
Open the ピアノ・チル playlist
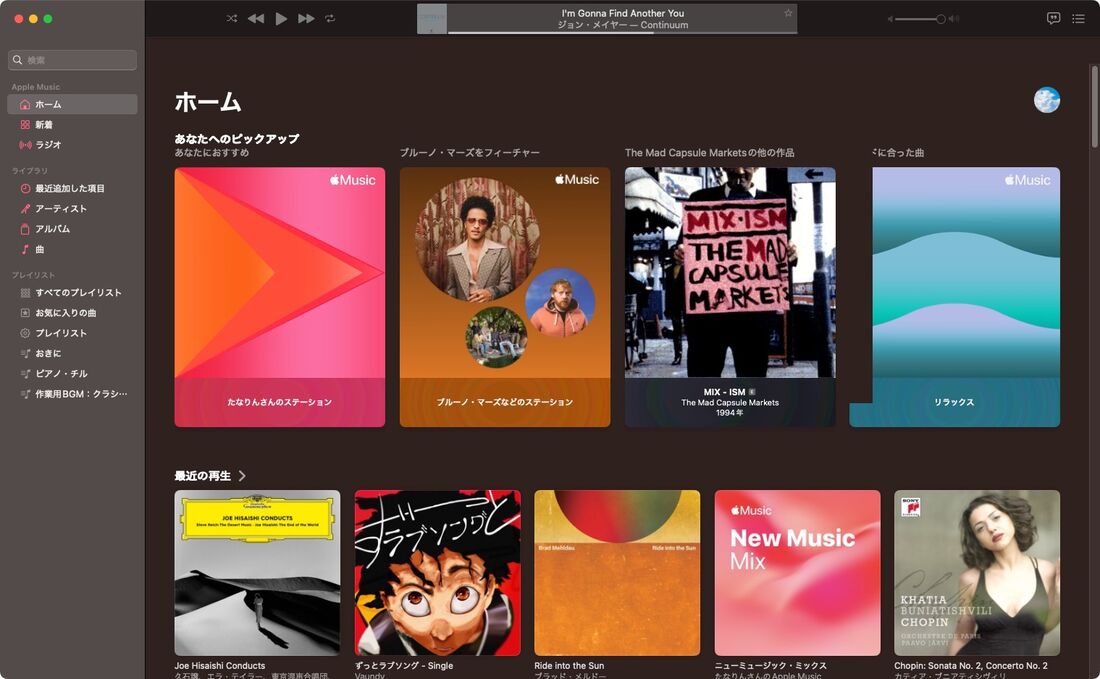pos(72,374)
